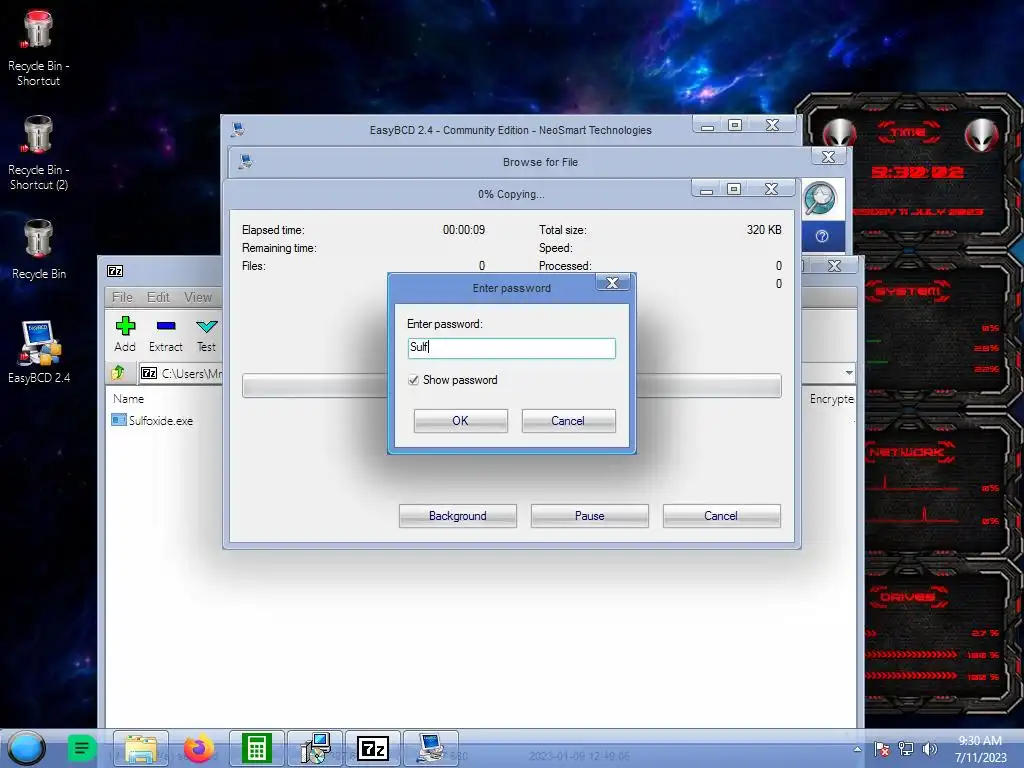
Task: Click the Encrypted column header
Action: tap(831, 398)
